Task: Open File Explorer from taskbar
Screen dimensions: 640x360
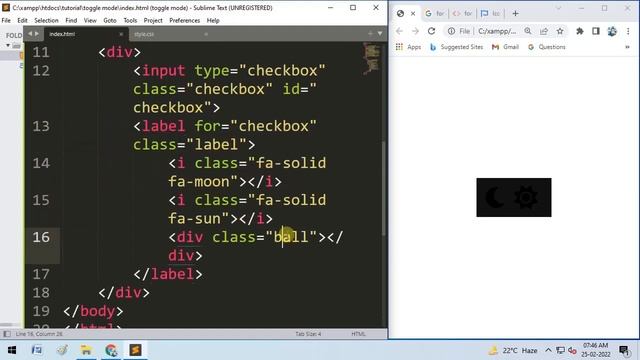Action: pos(86,350)
